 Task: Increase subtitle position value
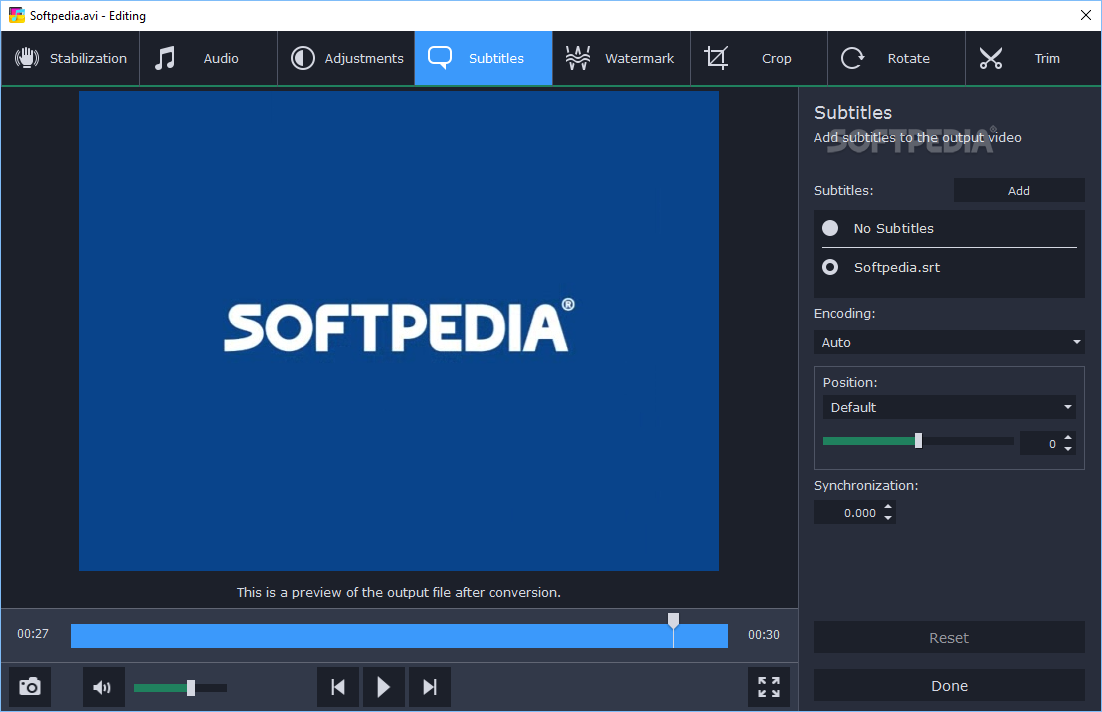pyautogui.click(x=1068, y=438)
